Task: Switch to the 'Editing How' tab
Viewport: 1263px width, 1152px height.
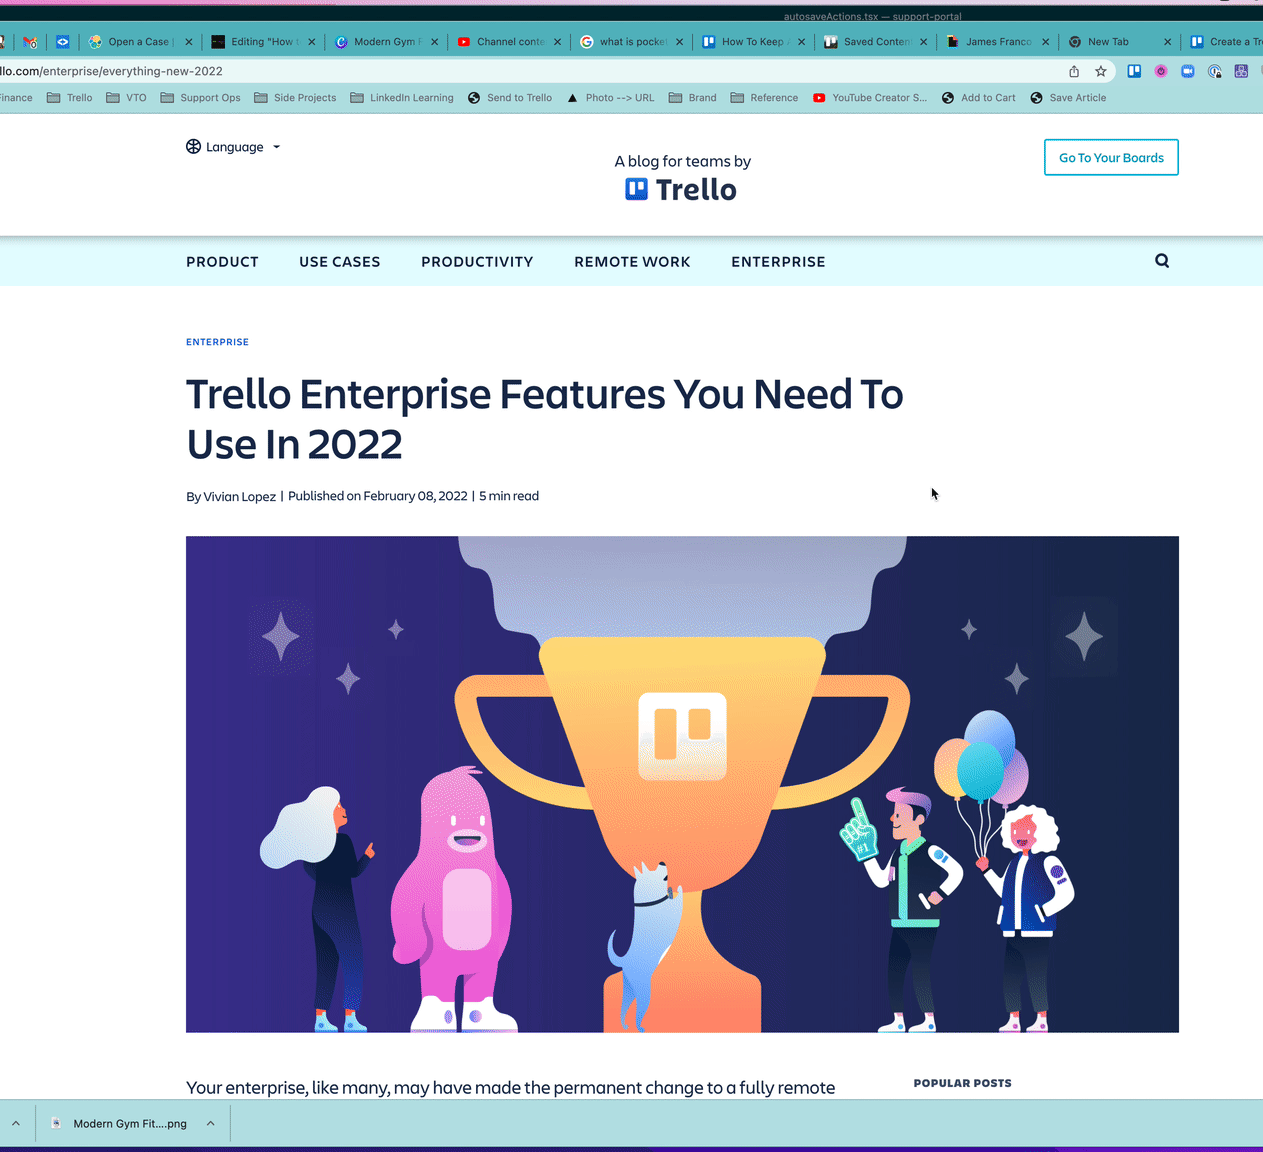Action: [262, 42]
